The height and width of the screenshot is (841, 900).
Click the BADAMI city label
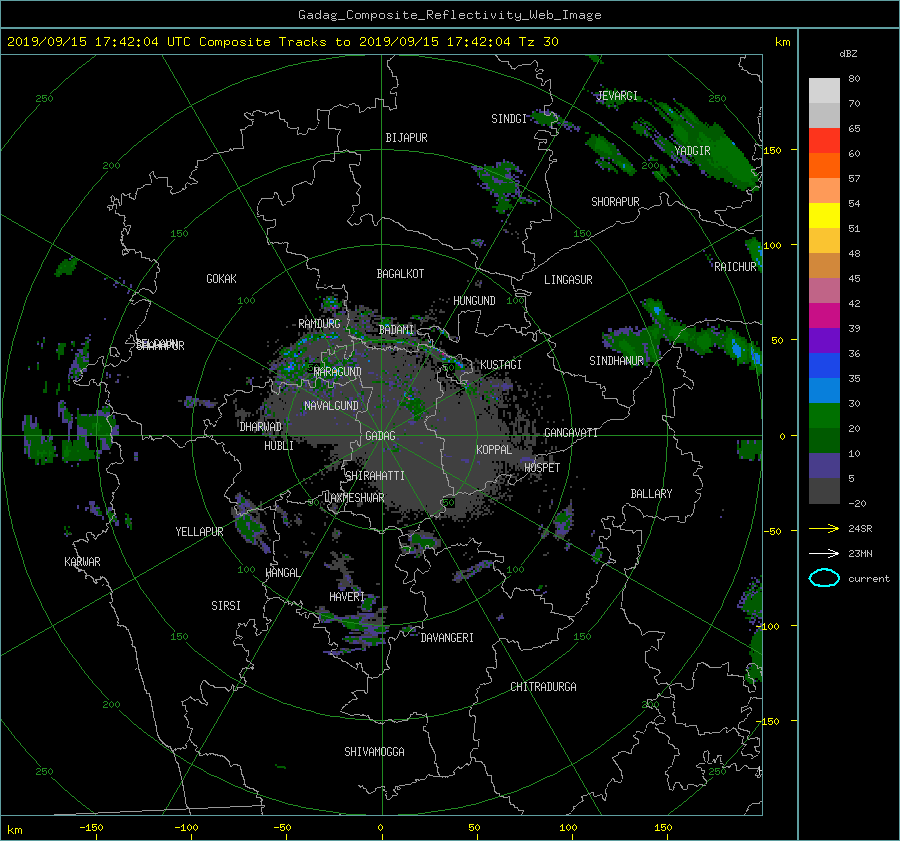396,330
